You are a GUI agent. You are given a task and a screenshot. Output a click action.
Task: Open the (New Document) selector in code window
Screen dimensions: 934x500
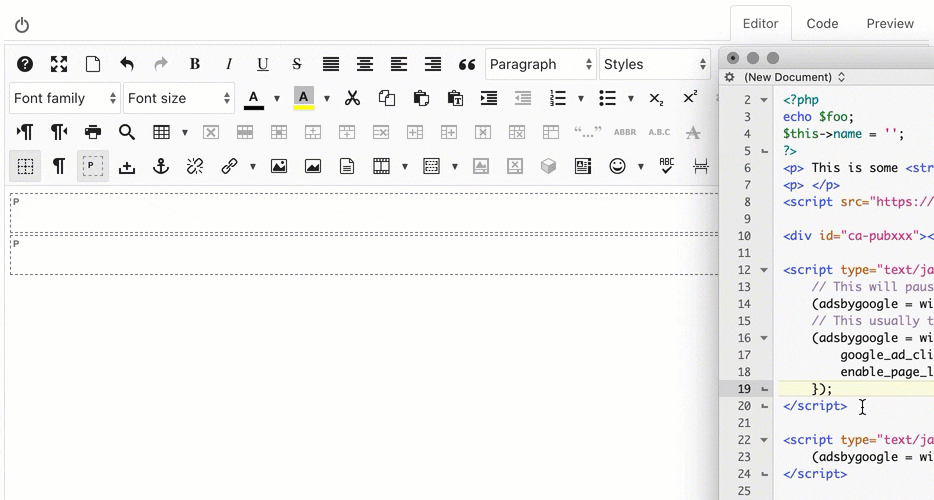tap(794, 77)
